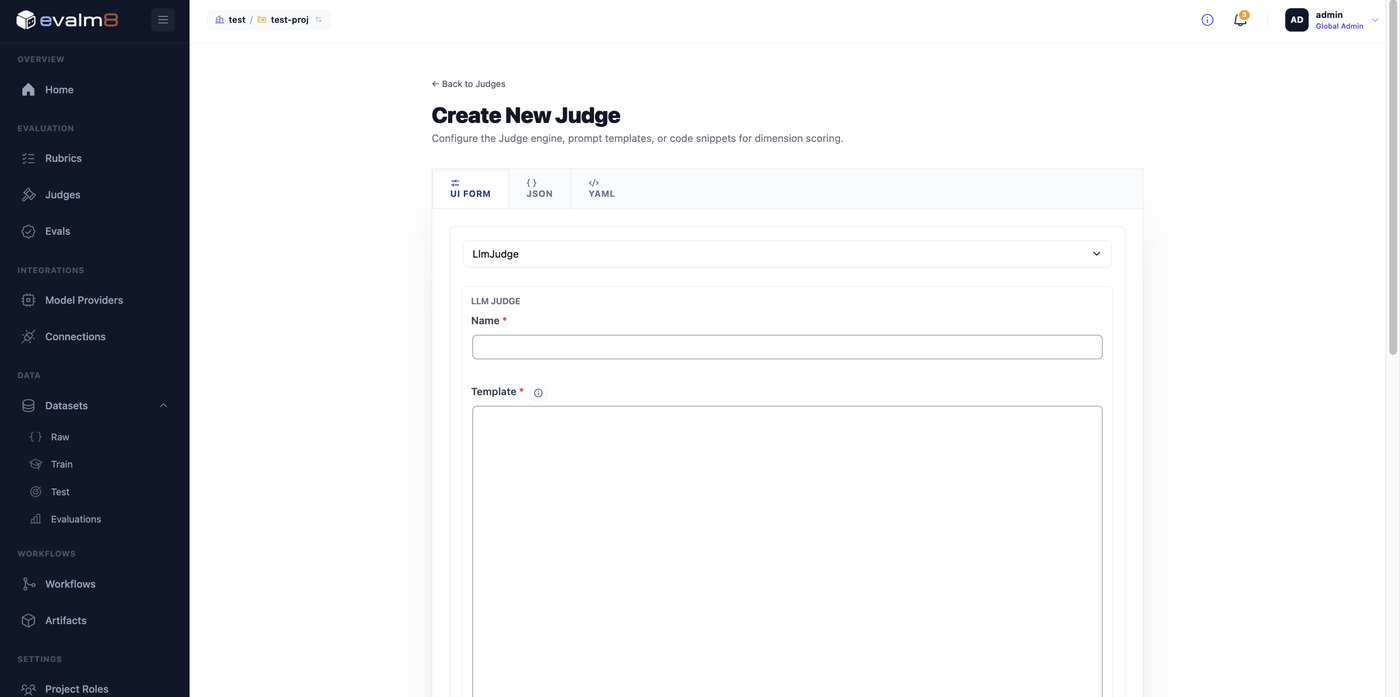Click the Create New Judge heading
This screenshot has height=697, width=1400.
coord(526,115)
